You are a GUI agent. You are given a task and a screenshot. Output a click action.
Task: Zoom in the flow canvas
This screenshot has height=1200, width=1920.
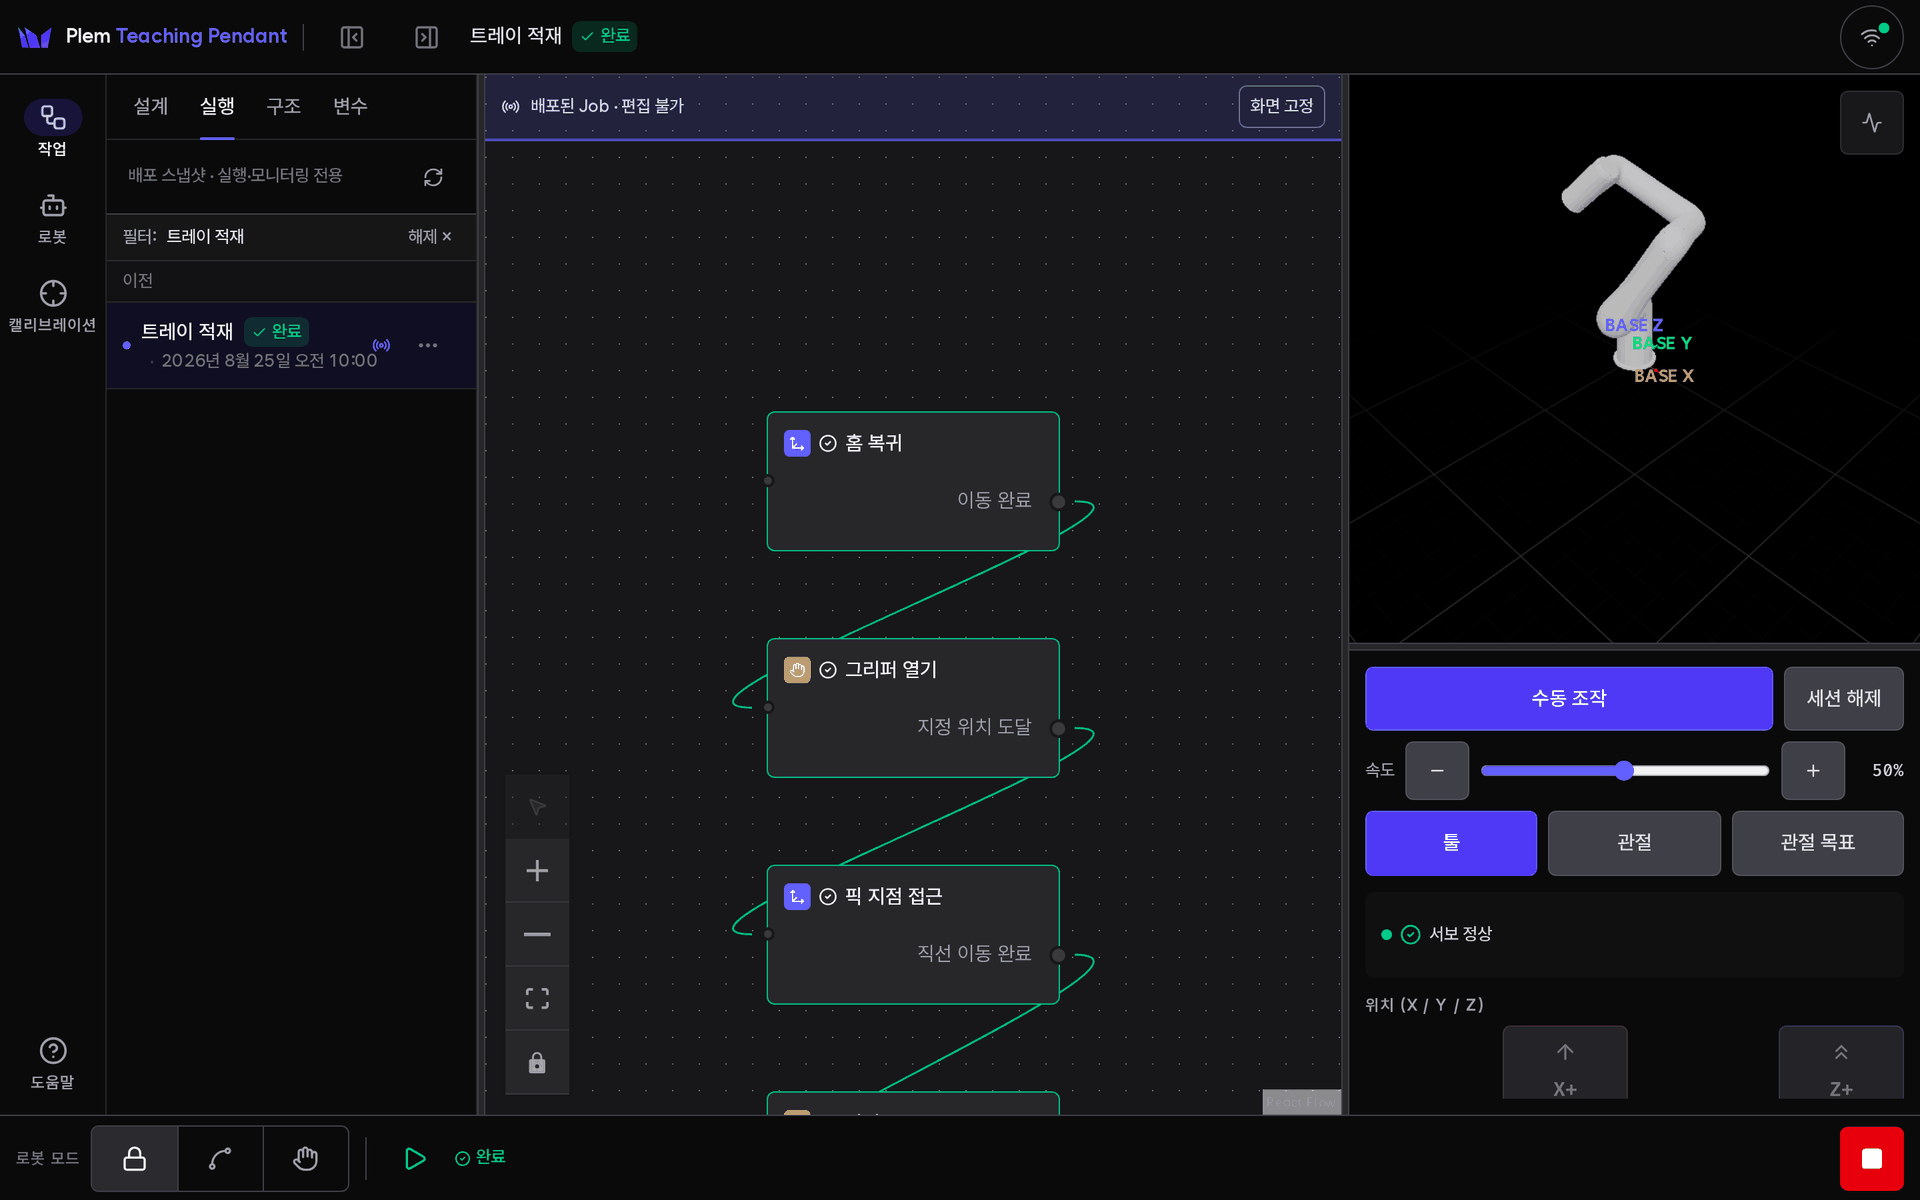coord(537,871)
